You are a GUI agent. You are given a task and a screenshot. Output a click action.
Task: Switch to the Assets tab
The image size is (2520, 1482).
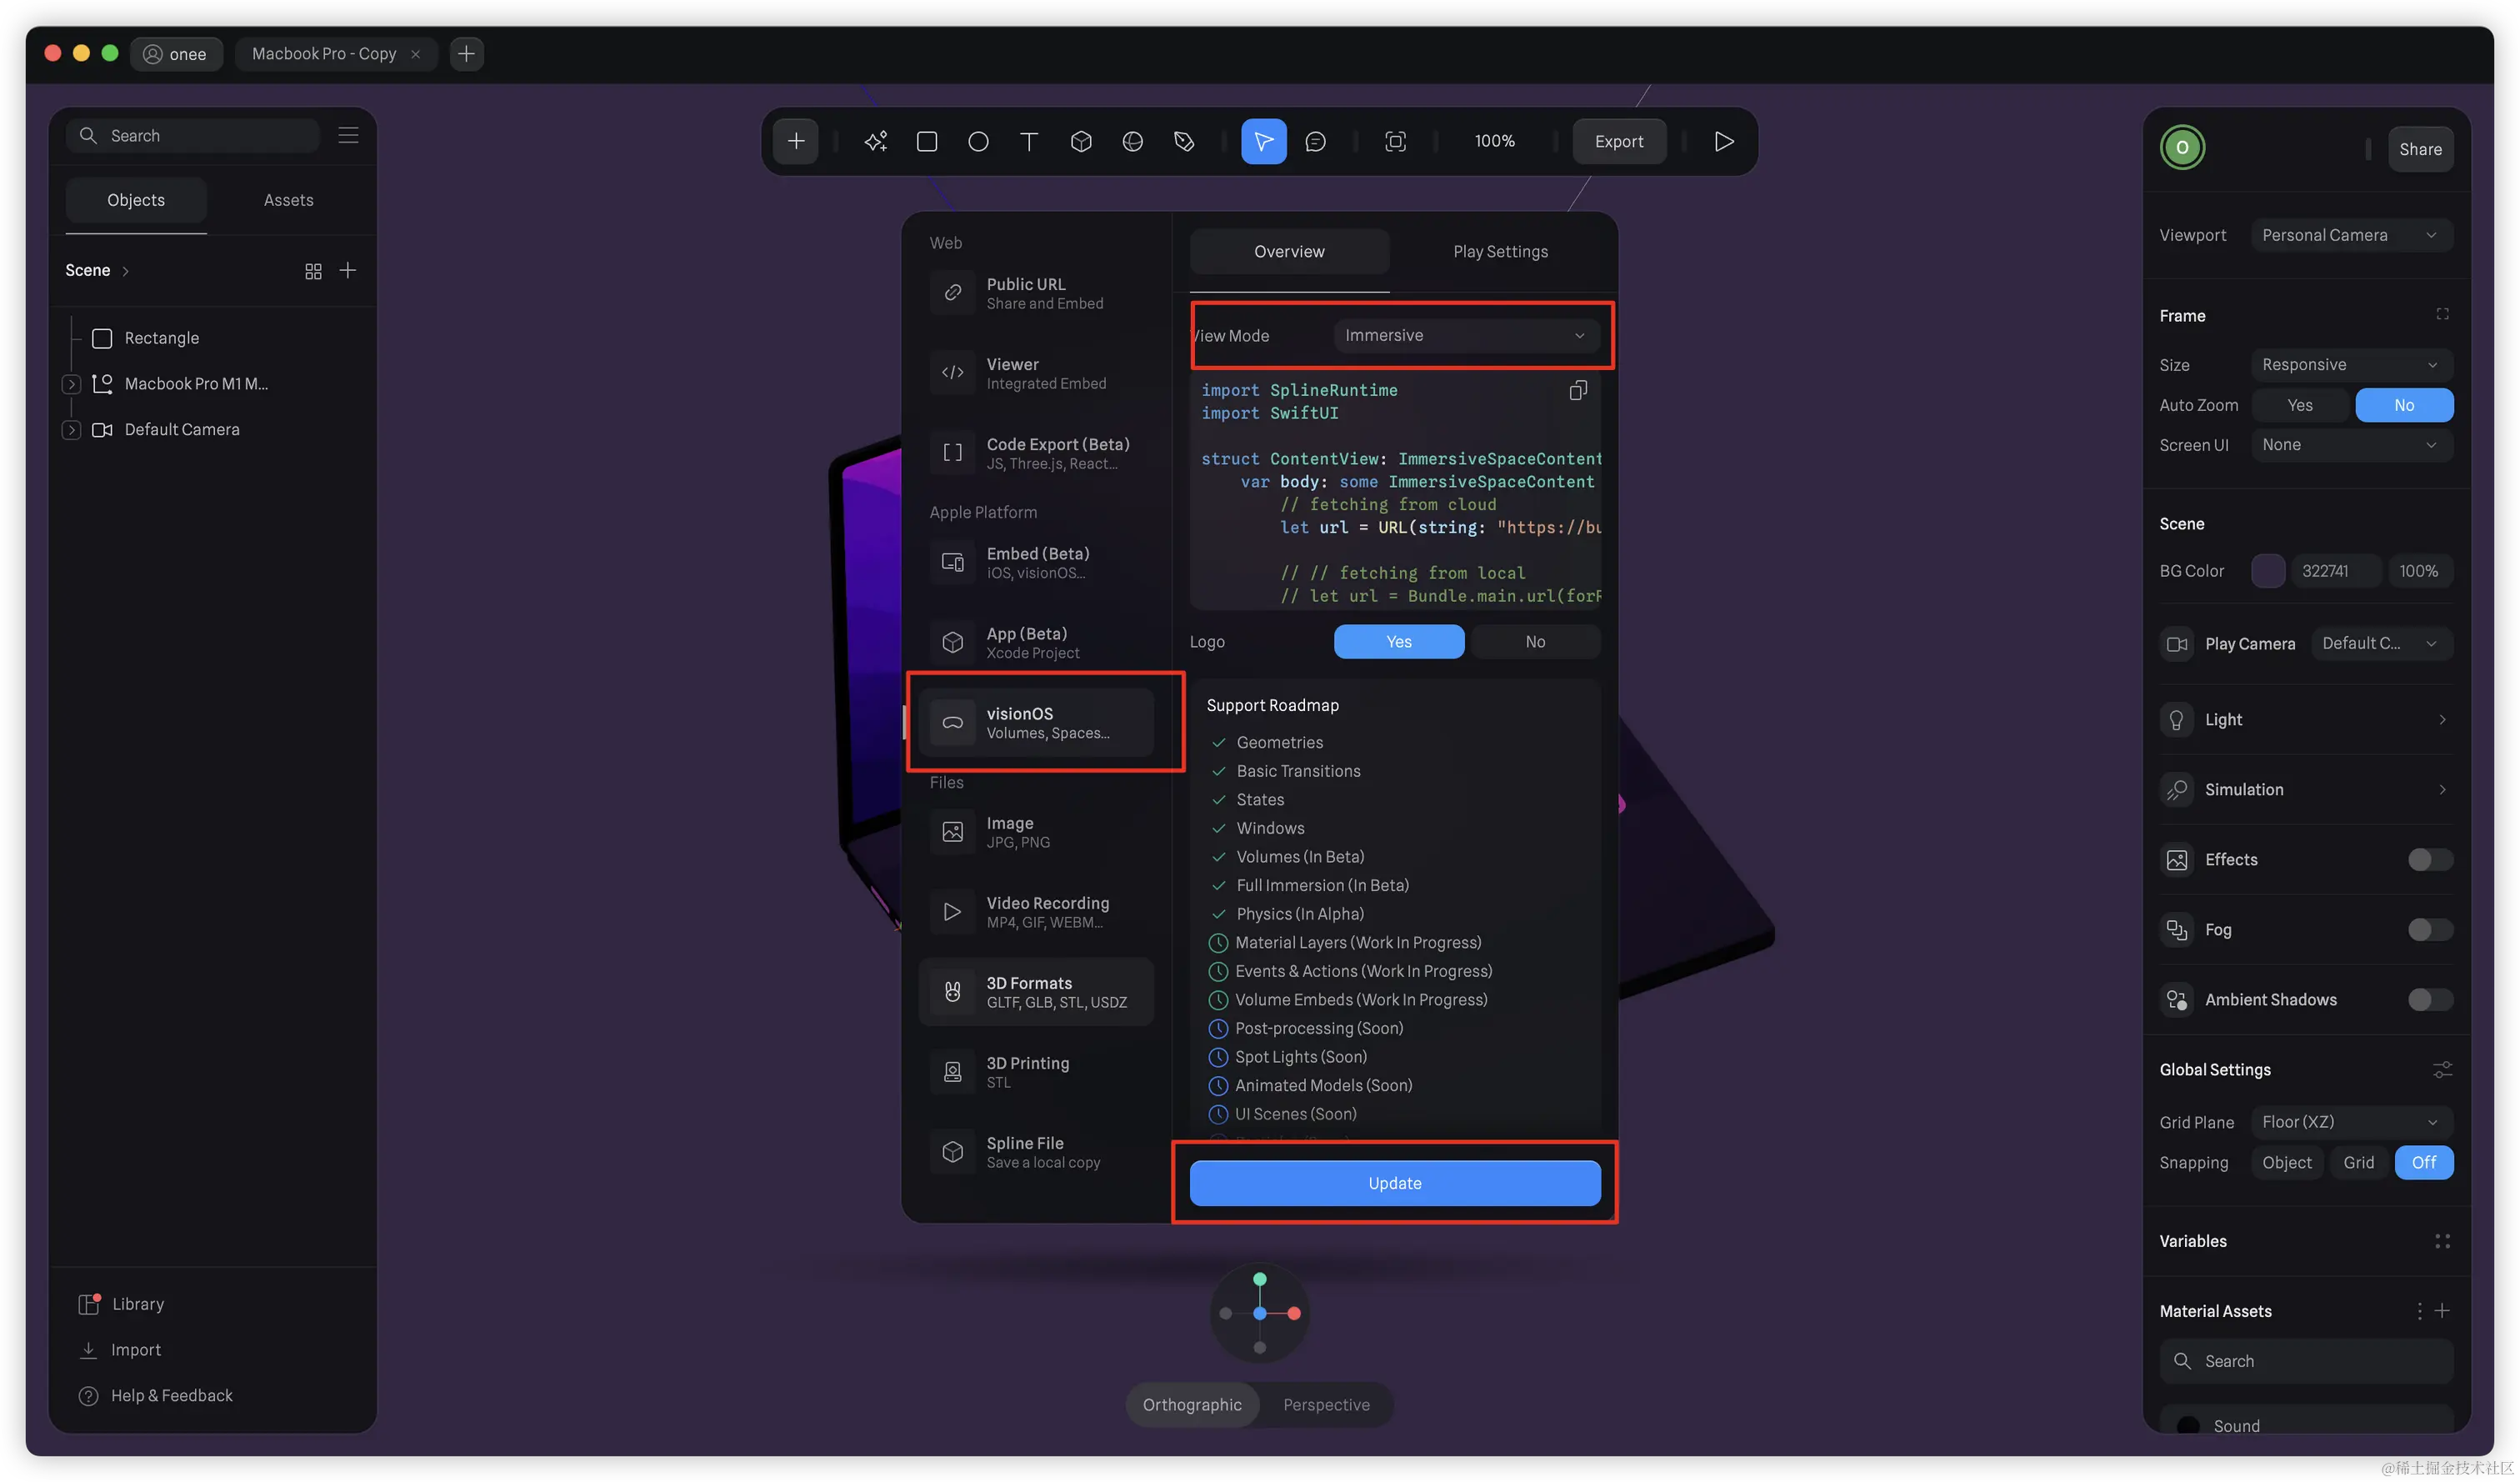(x=288, y=200)
